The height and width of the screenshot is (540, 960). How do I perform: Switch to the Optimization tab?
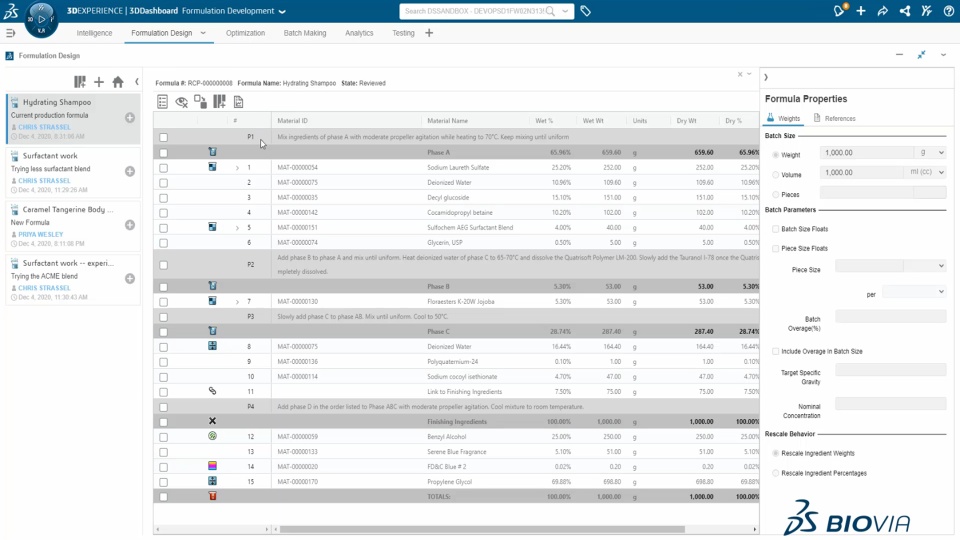[x=246, y=33]
